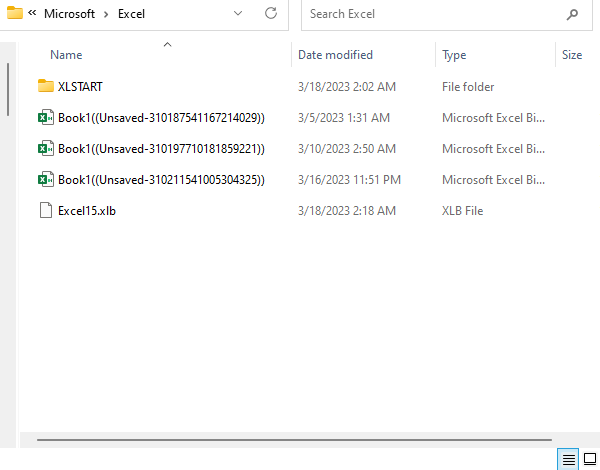Click the folder icon in address bar
The width and height of the screenshot is (600, 470).
pyautogui.click(x=15, y=13)
